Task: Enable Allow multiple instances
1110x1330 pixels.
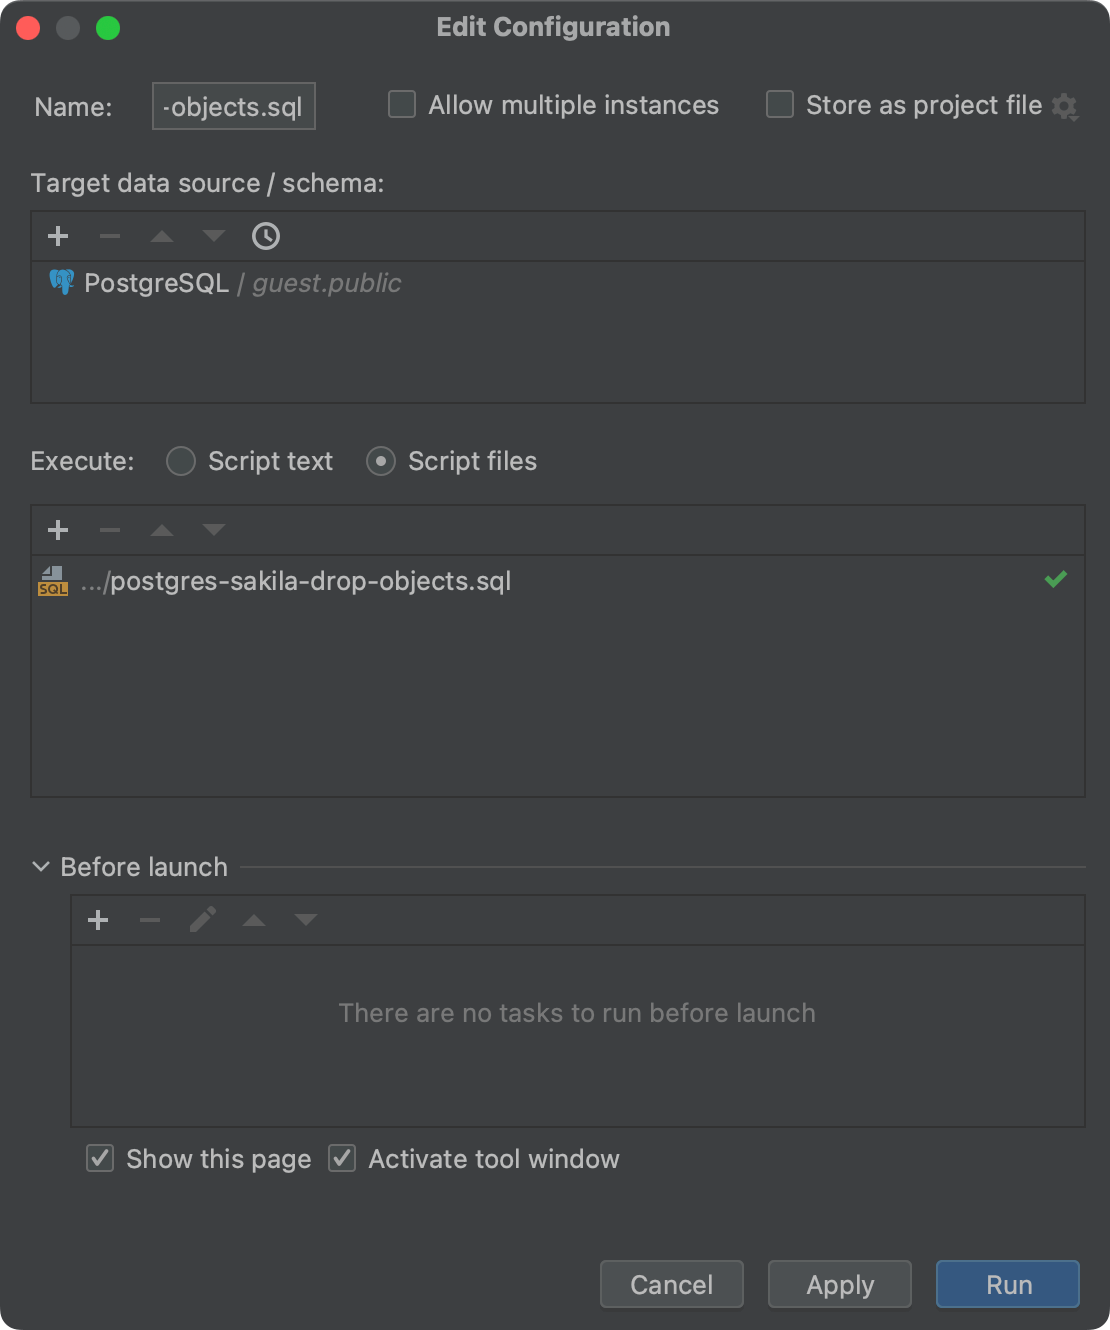Action: pos(401,104)
